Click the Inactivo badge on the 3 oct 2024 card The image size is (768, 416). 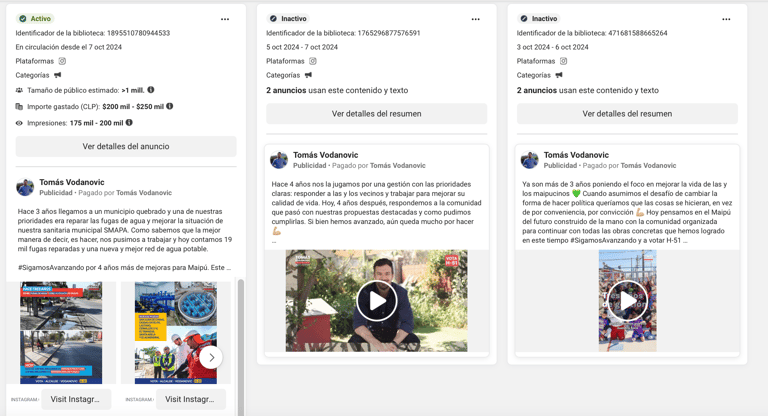pyautogui.click(x=538, y=19)
